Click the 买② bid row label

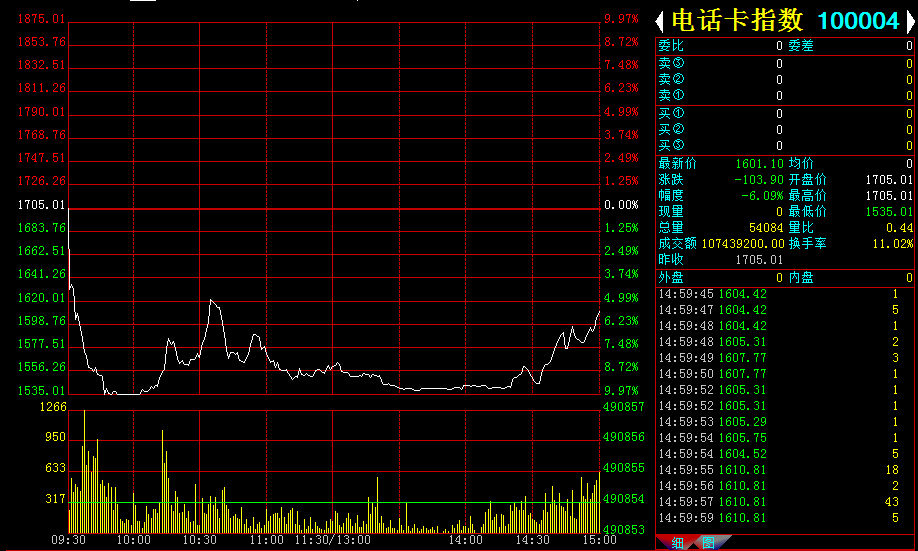tap(671, 129)
